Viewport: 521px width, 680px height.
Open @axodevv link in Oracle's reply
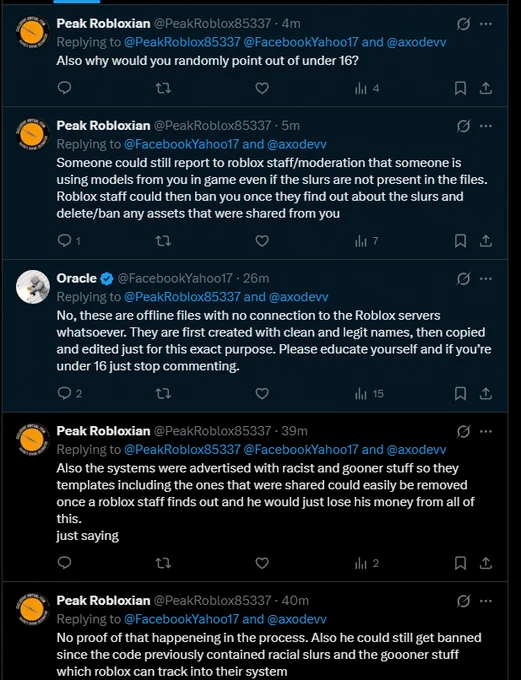tap(298, 297)
